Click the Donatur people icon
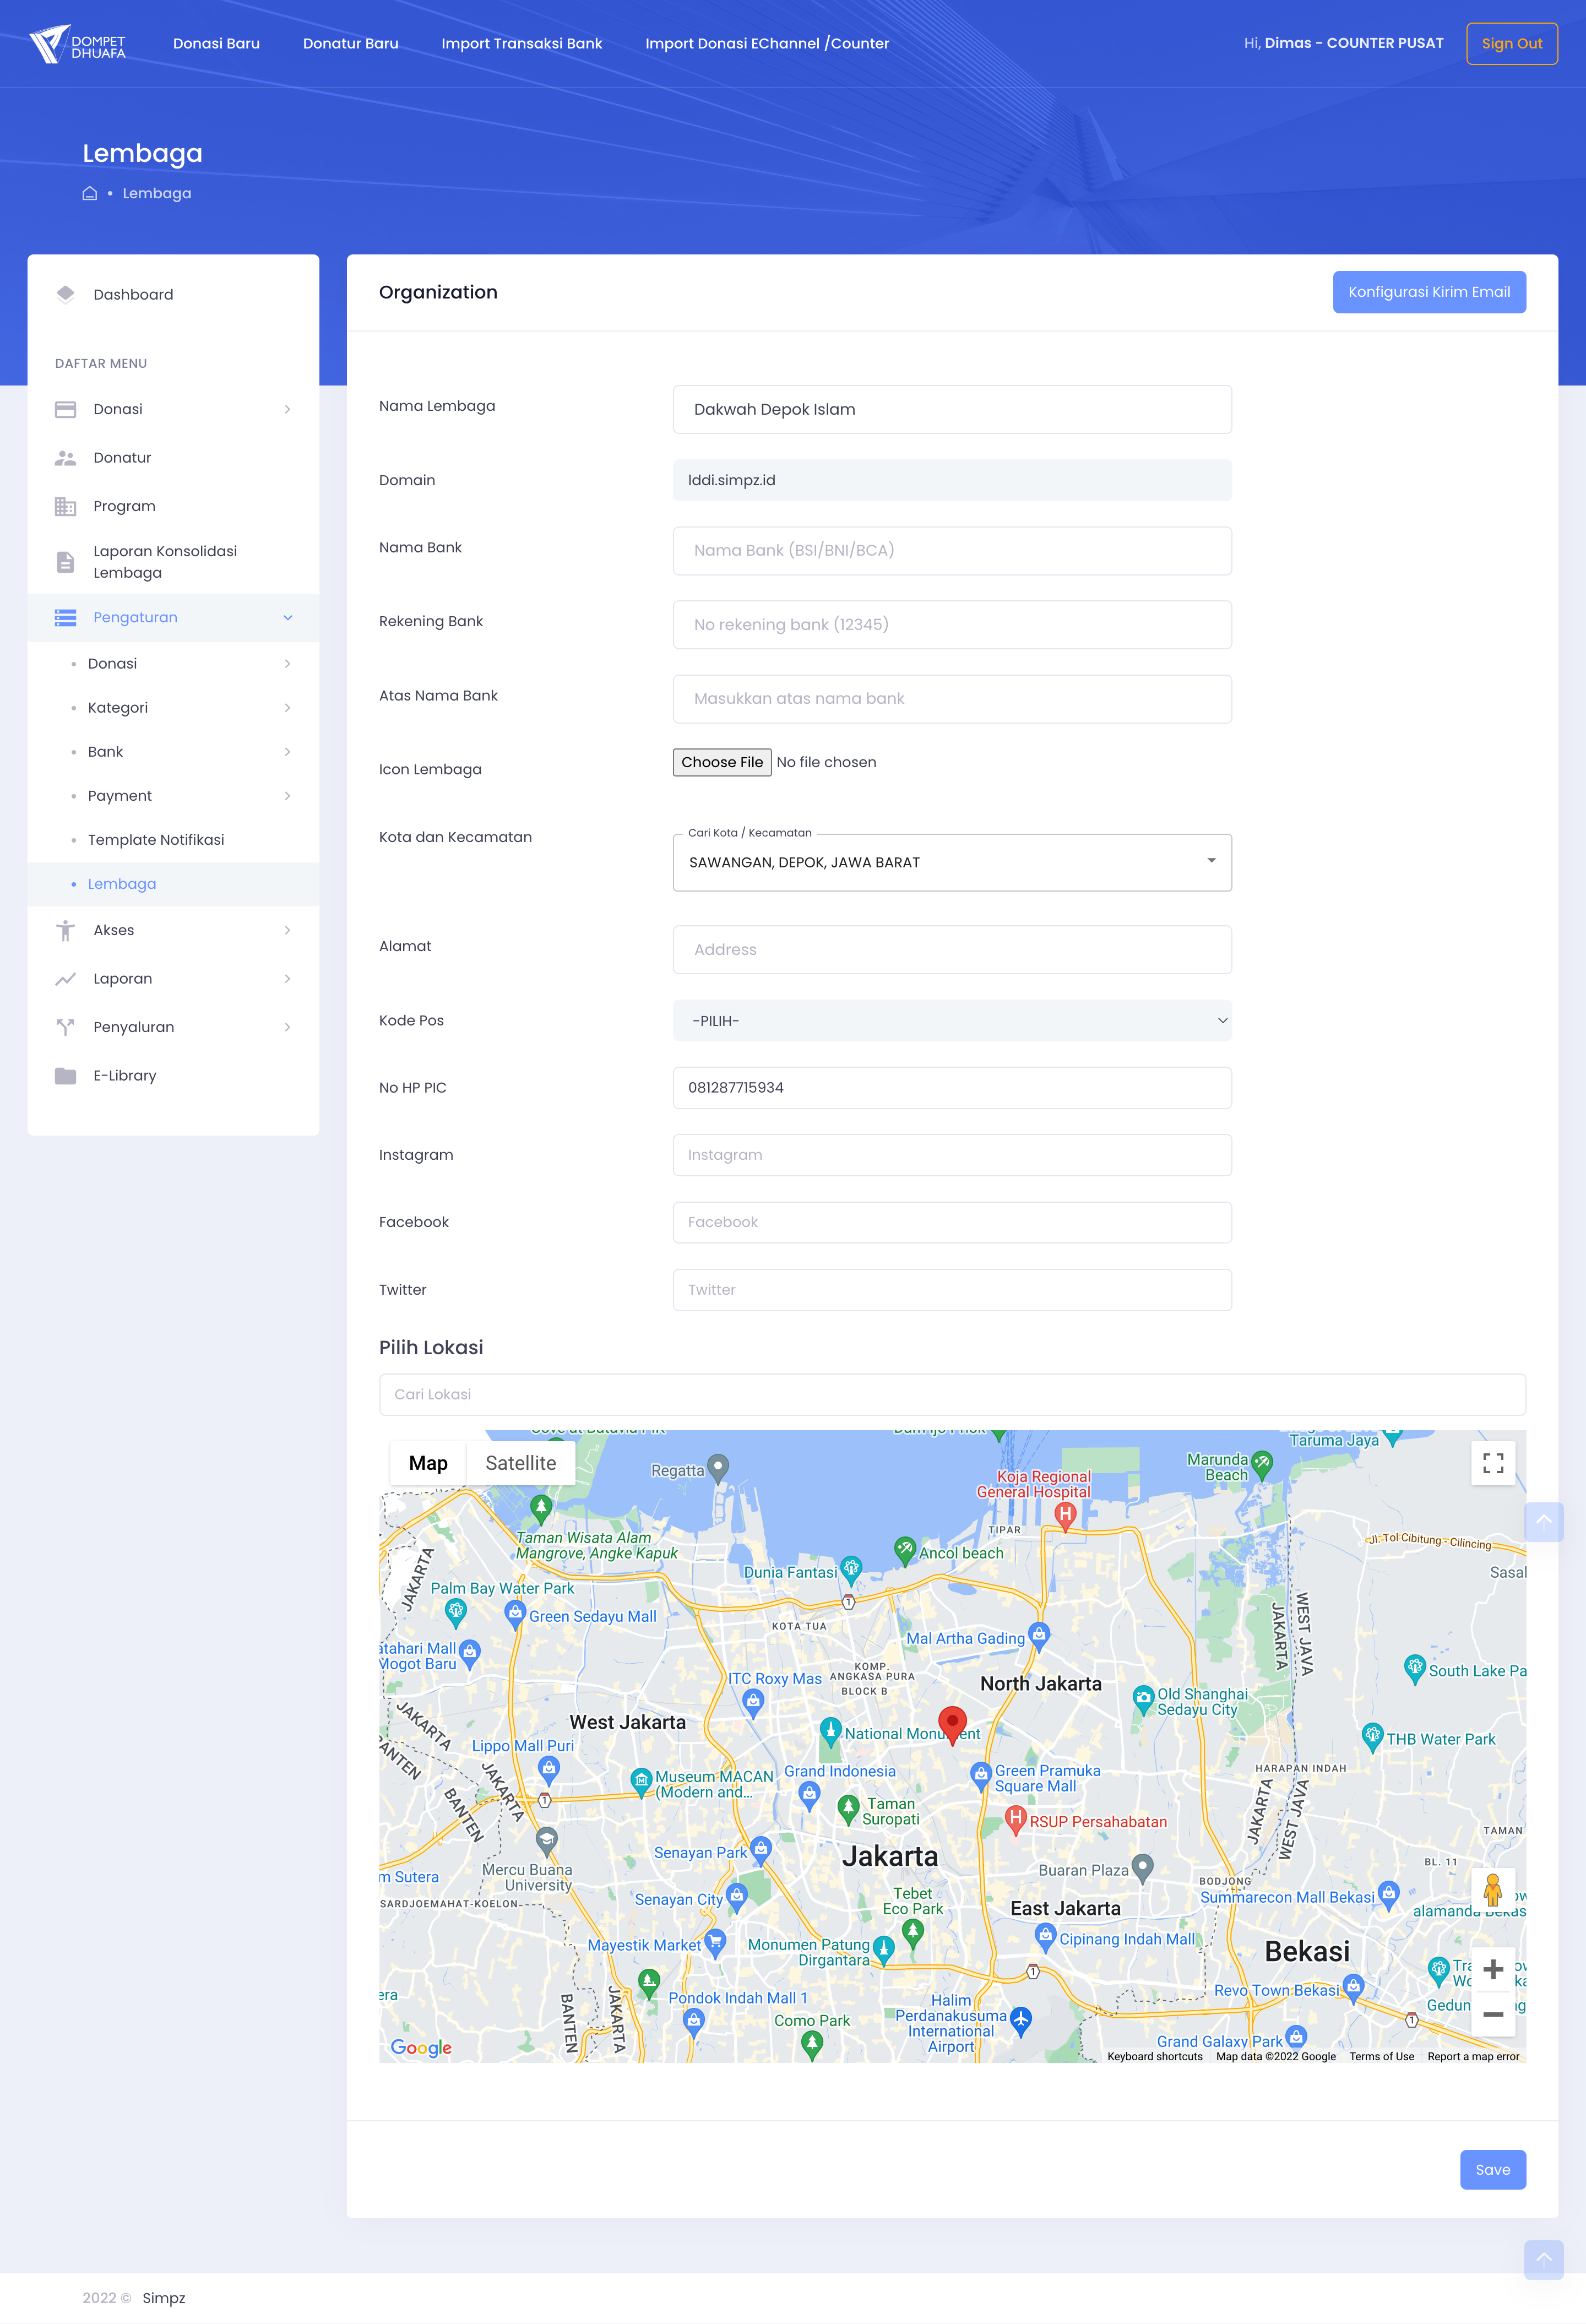Screen dimensions: 1586x2324 (65, 458)
